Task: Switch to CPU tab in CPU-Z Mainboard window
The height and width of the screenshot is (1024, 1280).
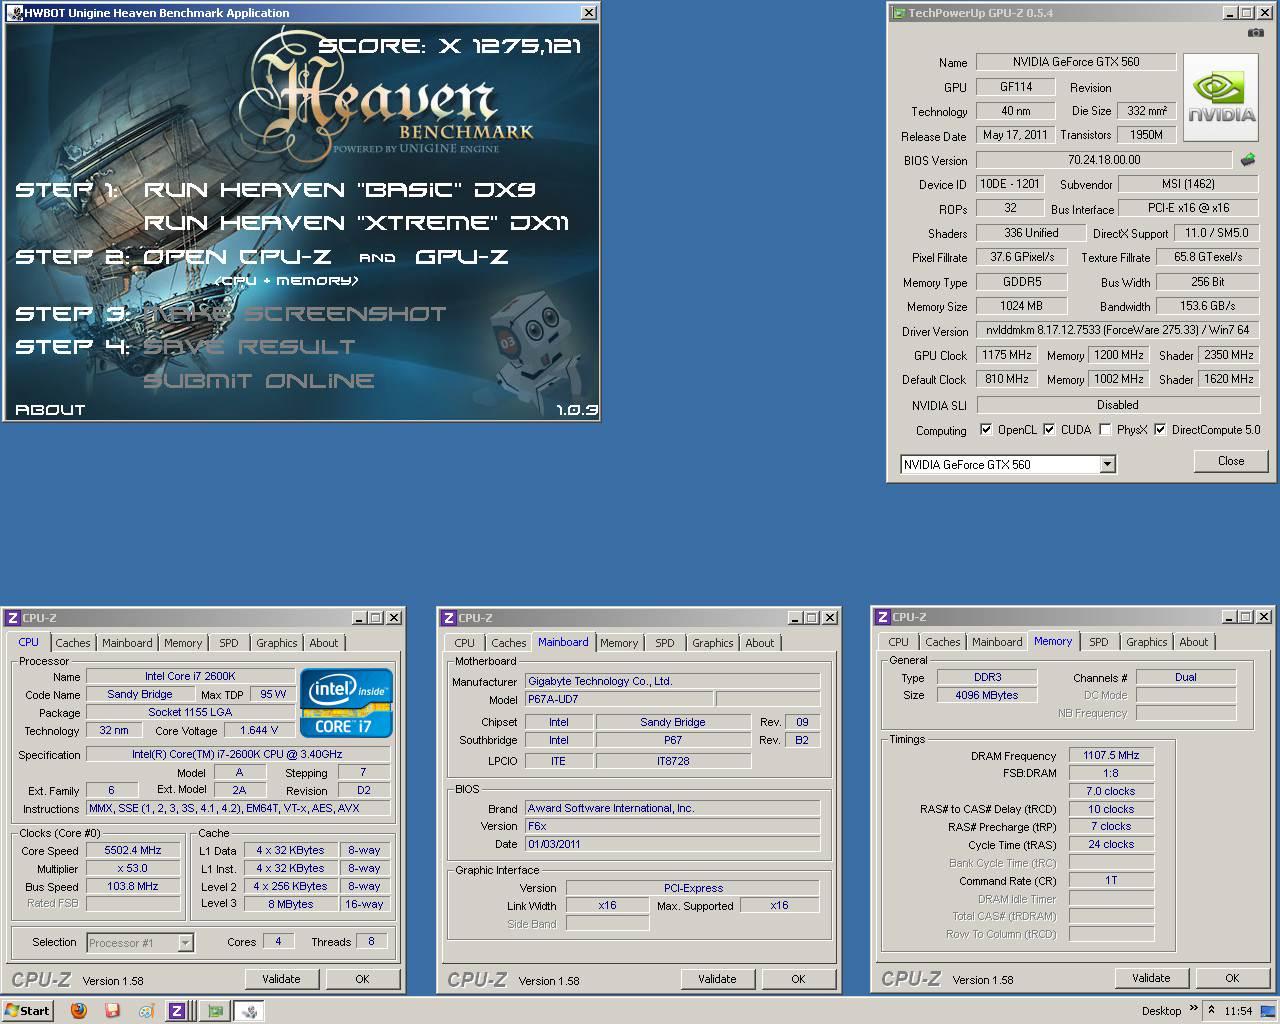Action: point(465,643)
